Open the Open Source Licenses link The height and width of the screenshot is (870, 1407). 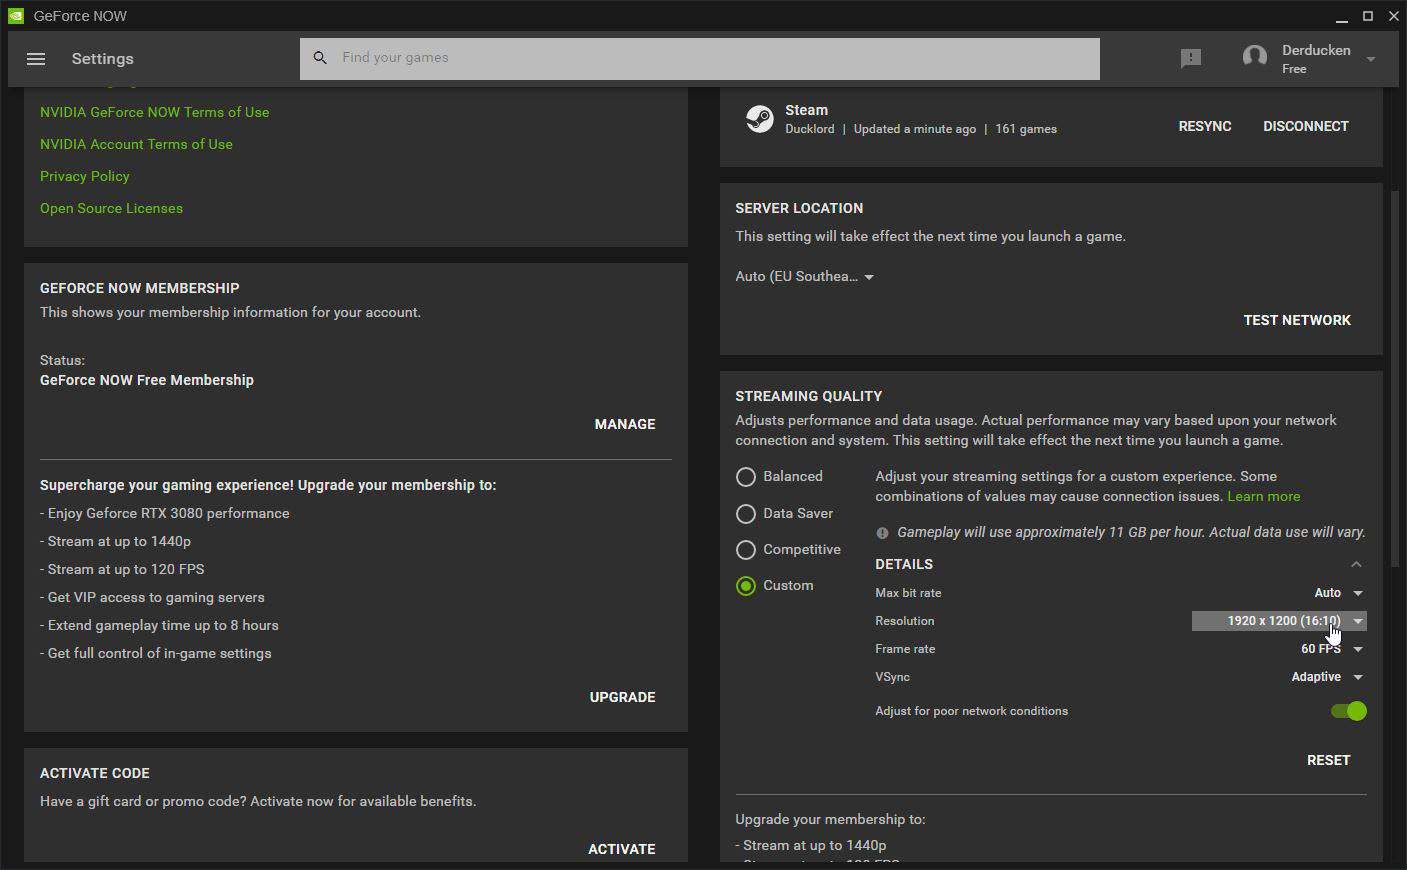pos(111,208)
